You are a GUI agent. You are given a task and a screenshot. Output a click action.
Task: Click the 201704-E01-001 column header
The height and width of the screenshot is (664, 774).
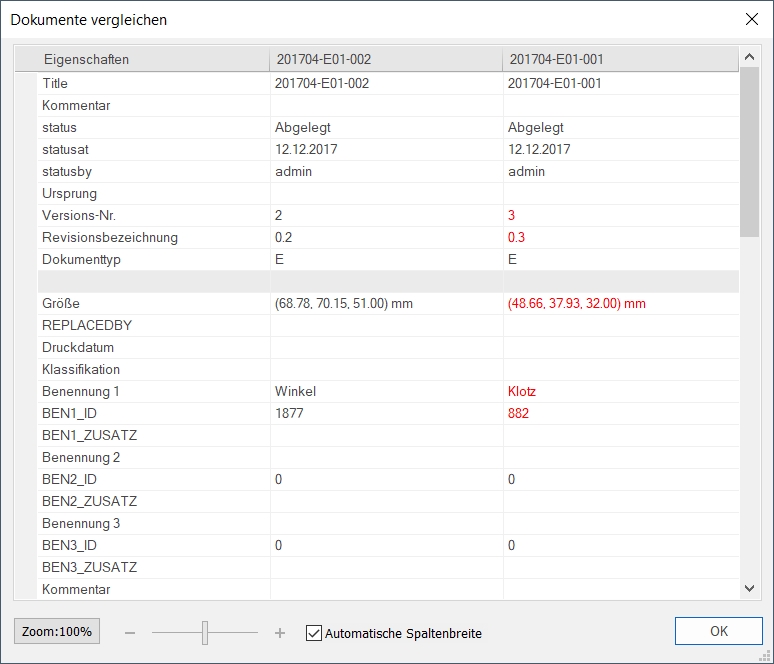(556, 60)
